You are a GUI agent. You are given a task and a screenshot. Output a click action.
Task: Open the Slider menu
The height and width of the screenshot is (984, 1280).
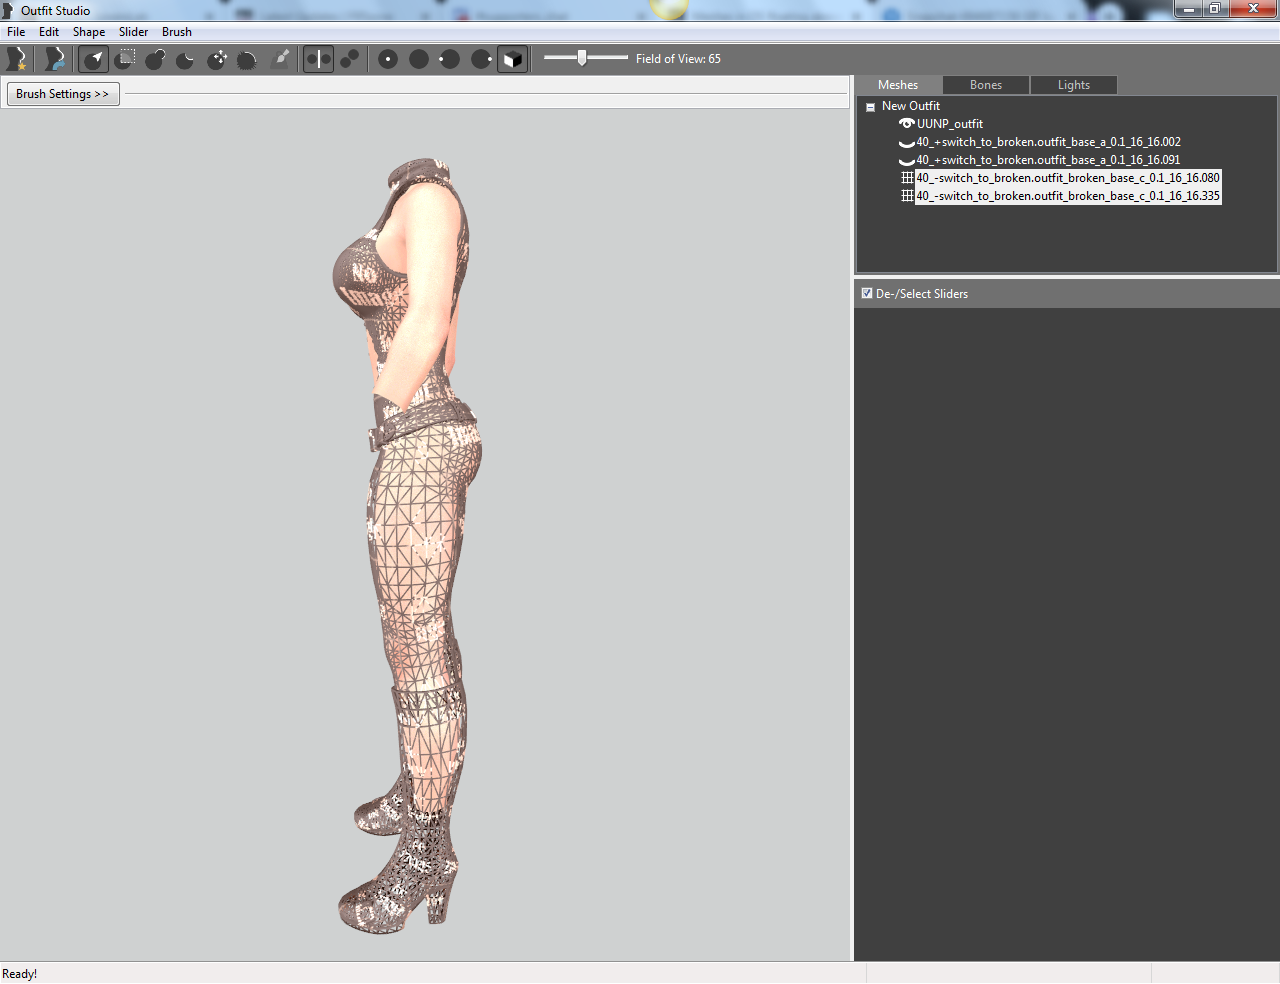pyautogui.click(x=134, y=32)
